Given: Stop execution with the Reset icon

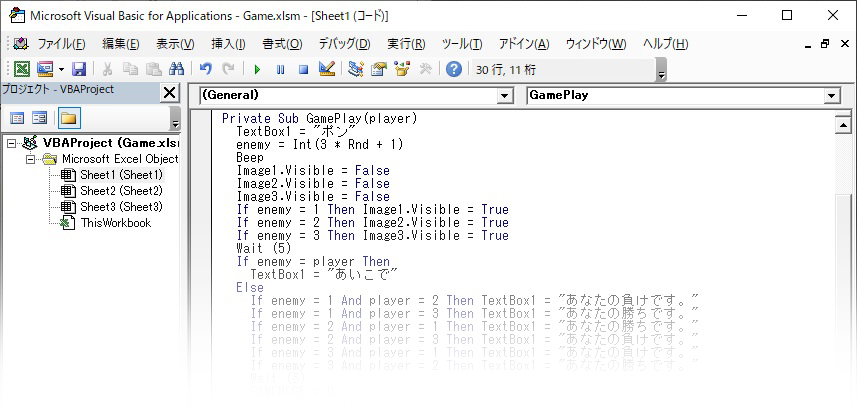Looking at the screenshot, I should pyautogui.click(x=304, y=69).
